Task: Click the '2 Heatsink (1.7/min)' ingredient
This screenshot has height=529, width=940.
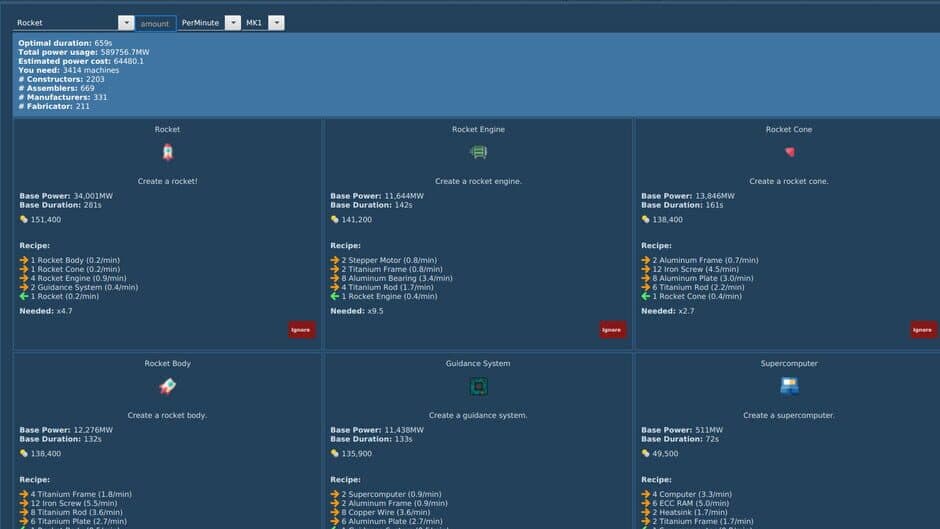Action: click(689, 512)
